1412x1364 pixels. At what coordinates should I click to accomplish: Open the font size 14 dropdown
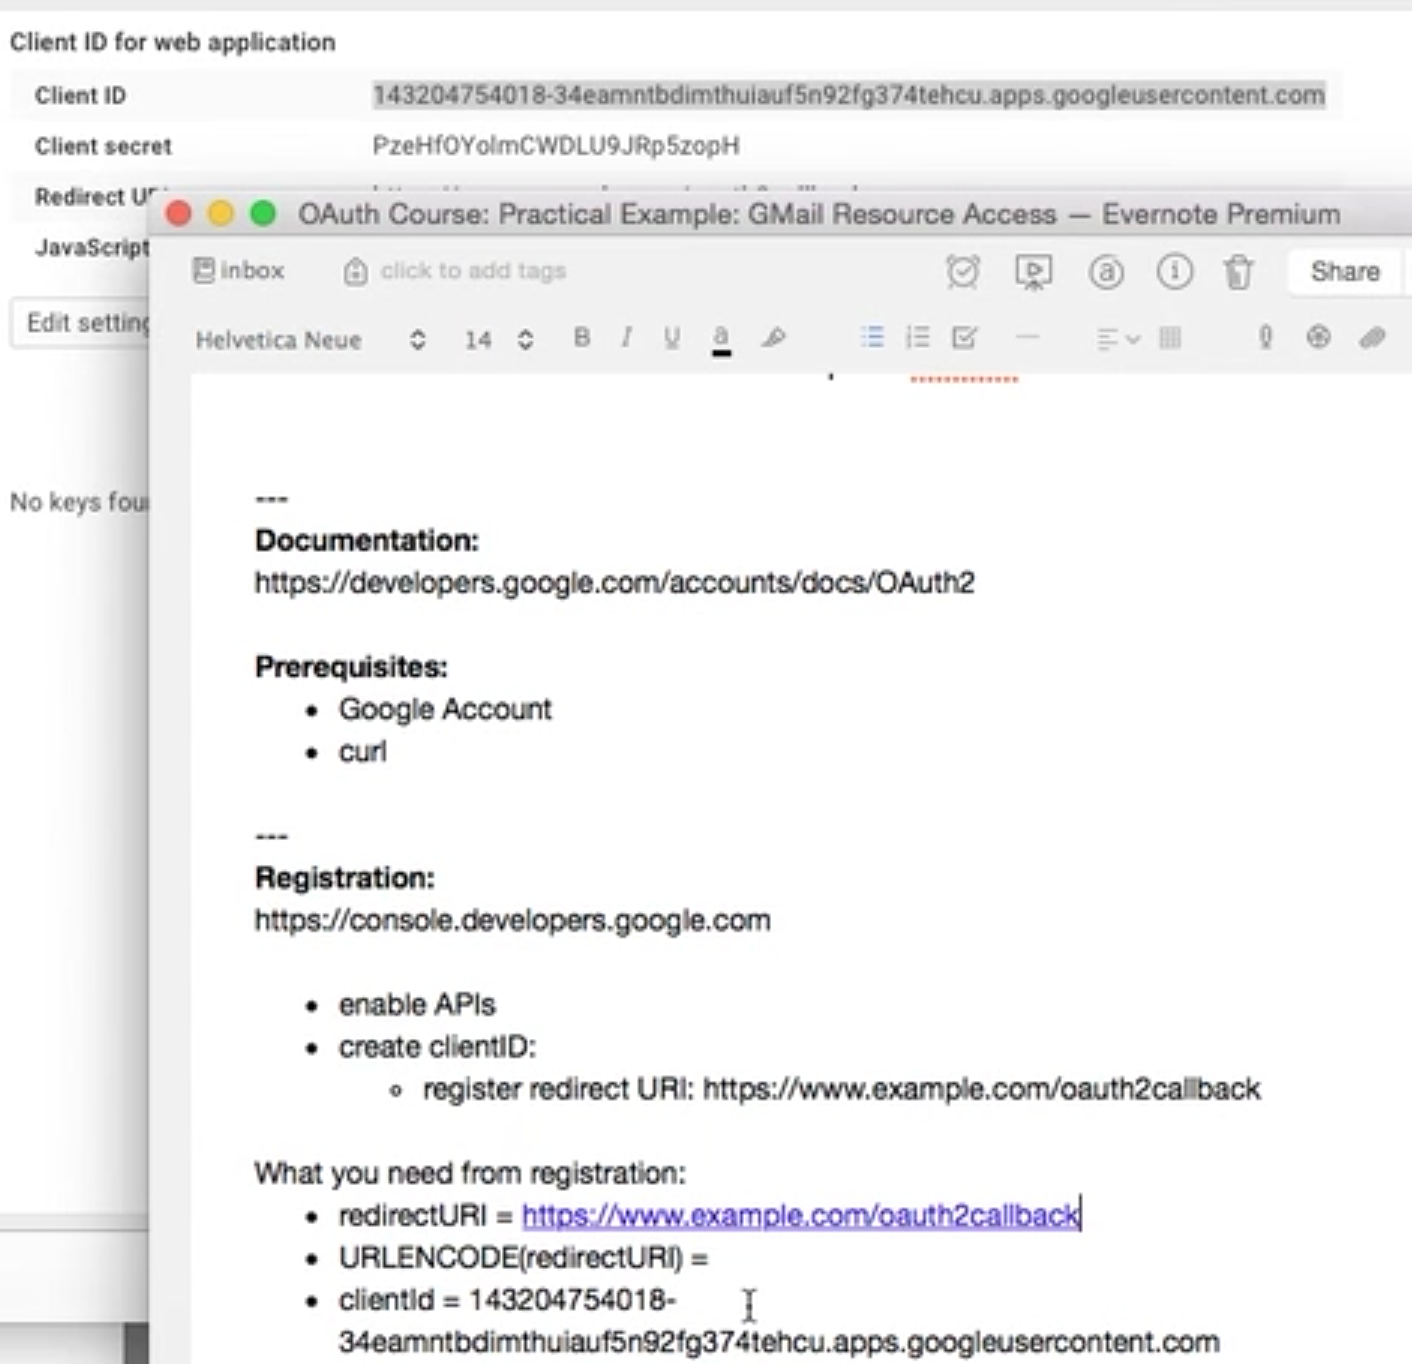(498, 340)
